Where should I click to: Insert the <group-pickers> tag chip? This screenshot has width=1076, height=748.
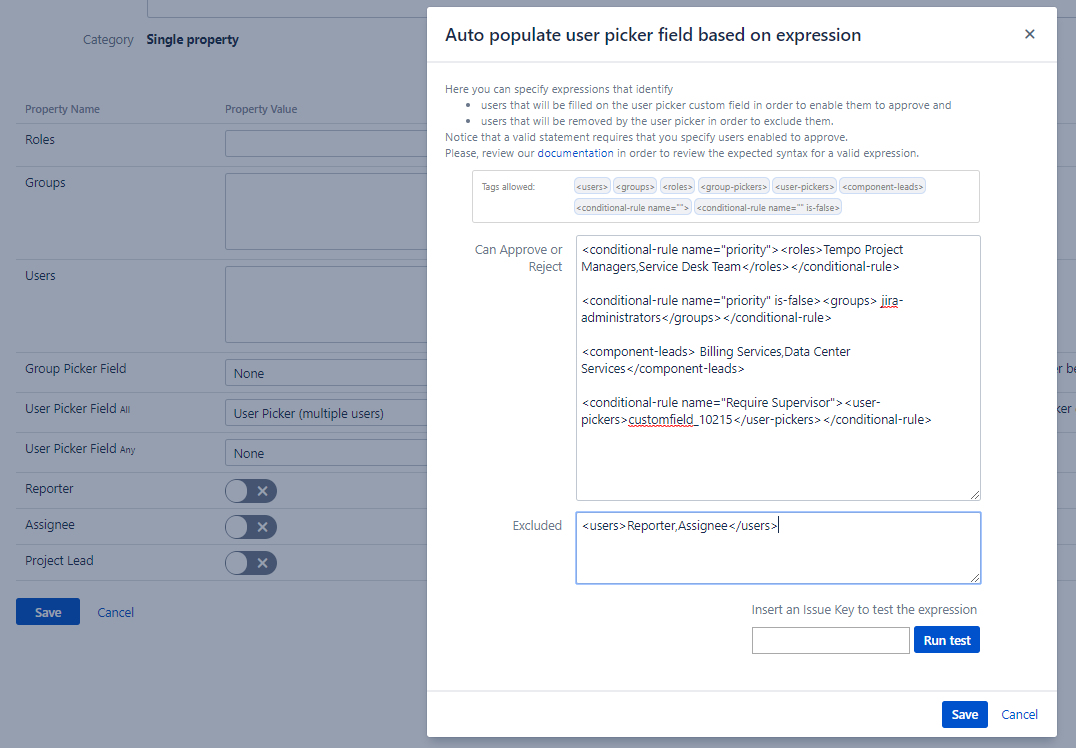pos(734,186)
